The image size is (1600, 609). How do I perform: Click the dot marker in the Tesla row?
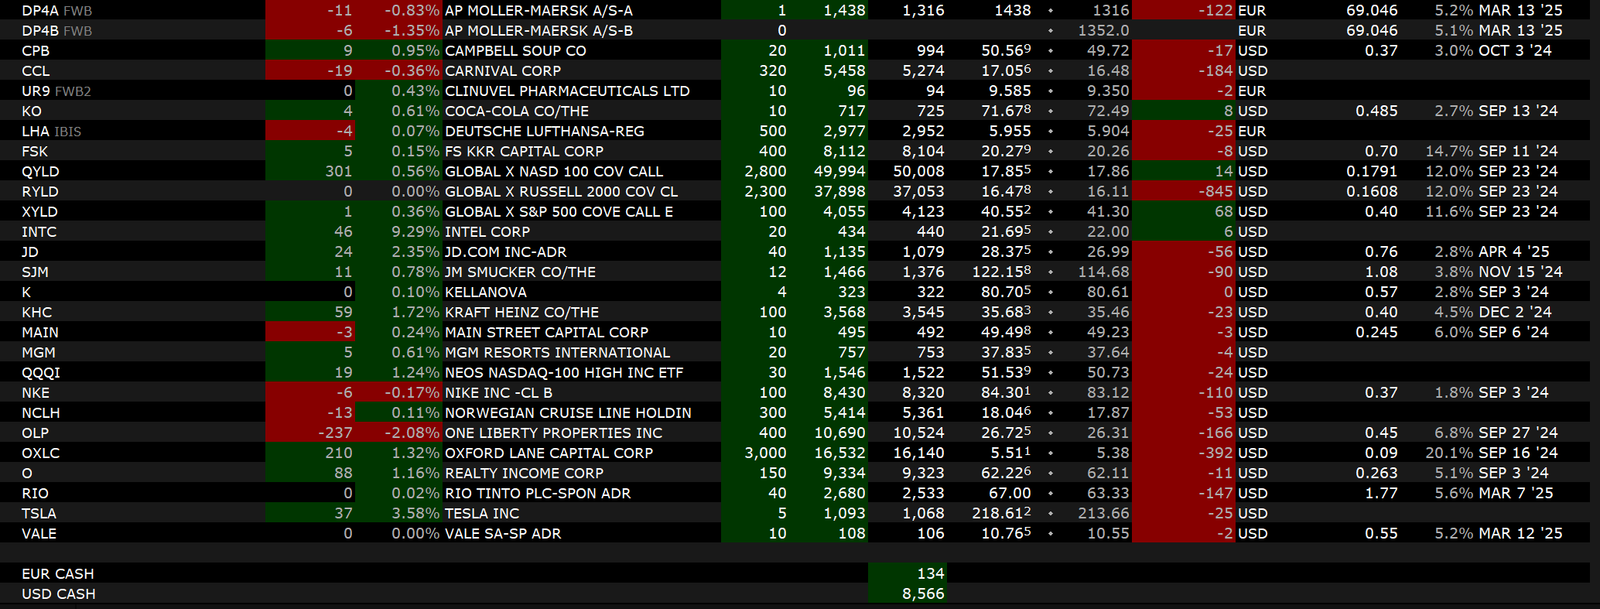1050,513
